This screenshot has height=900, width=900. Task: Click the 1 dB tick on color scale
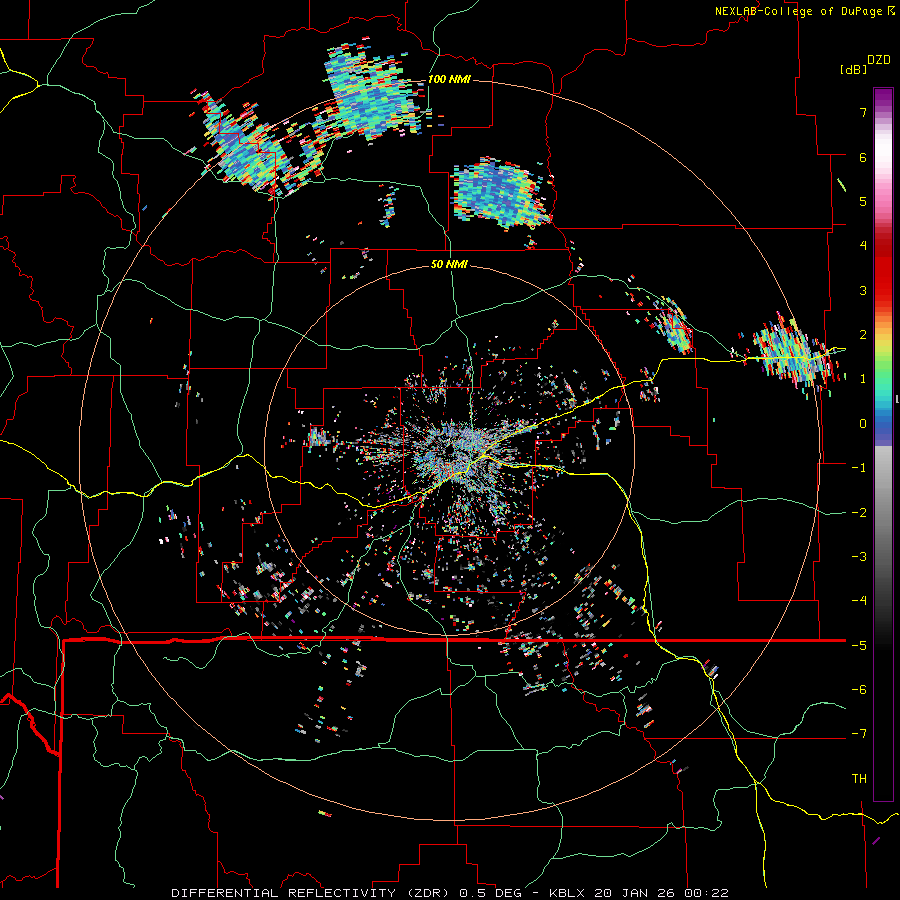tap(863, 379)
